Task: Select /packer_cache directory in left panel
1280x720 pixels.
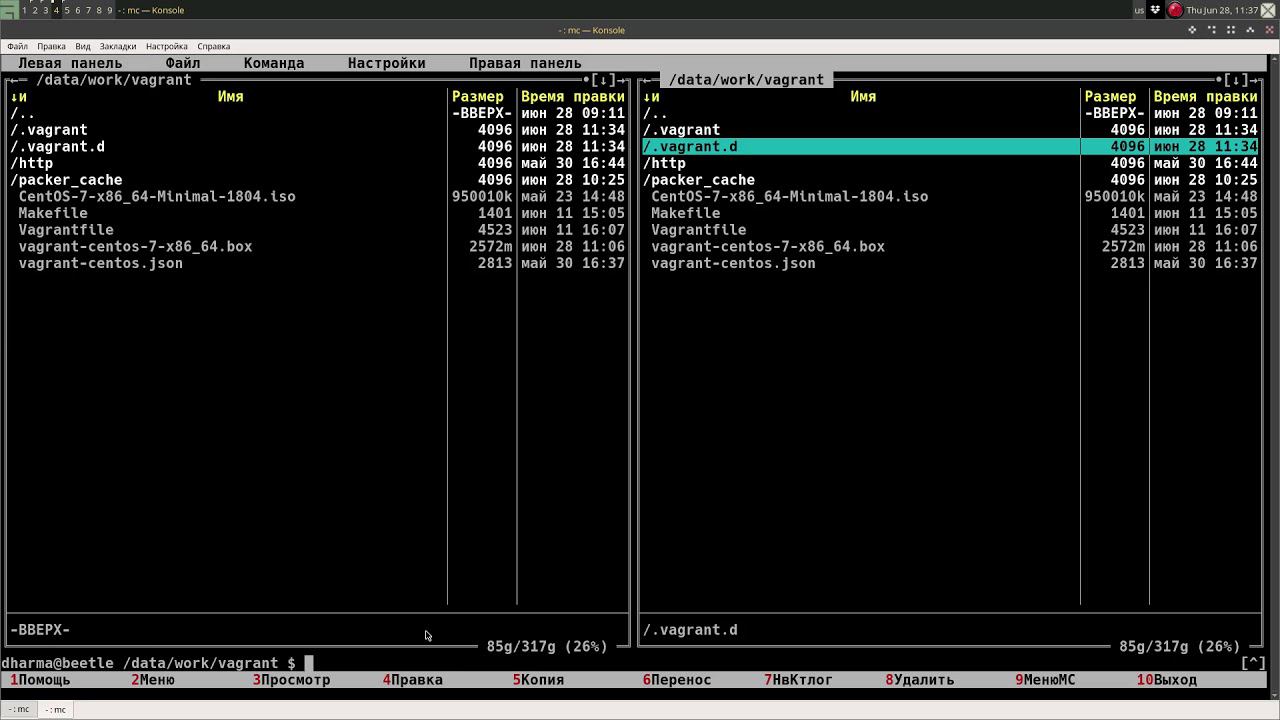Action: [x=318, y=180]
